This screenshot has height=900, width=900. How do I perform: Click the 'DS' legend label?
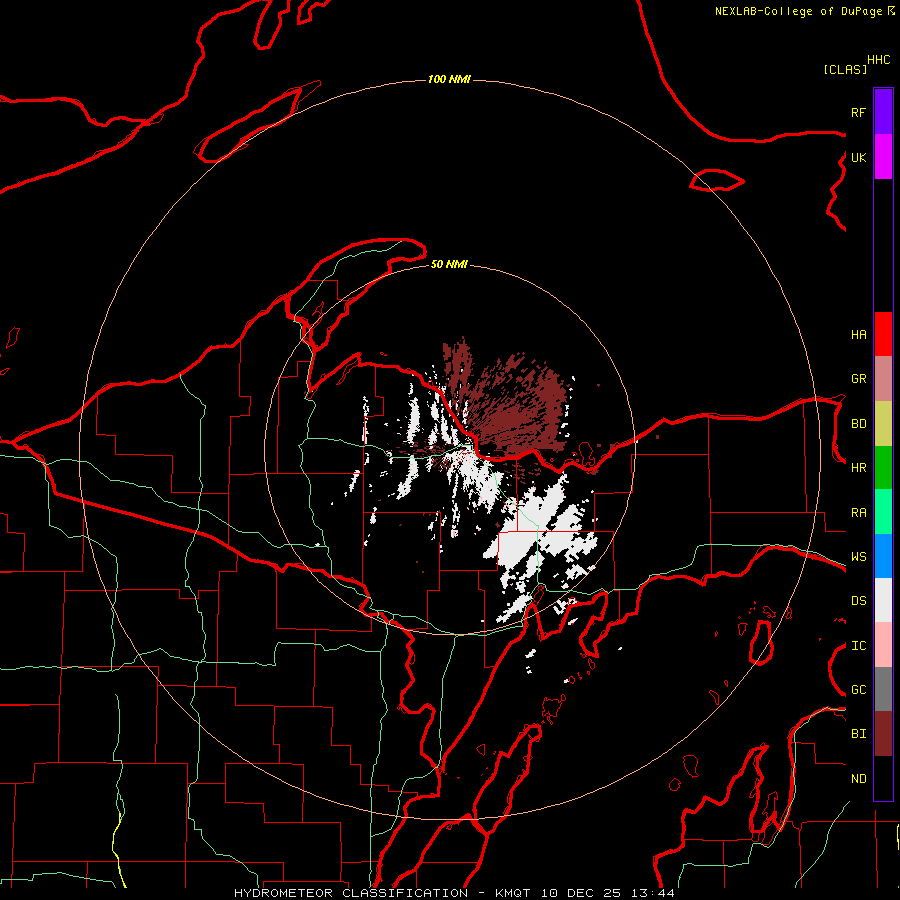[x=858, y=601]
